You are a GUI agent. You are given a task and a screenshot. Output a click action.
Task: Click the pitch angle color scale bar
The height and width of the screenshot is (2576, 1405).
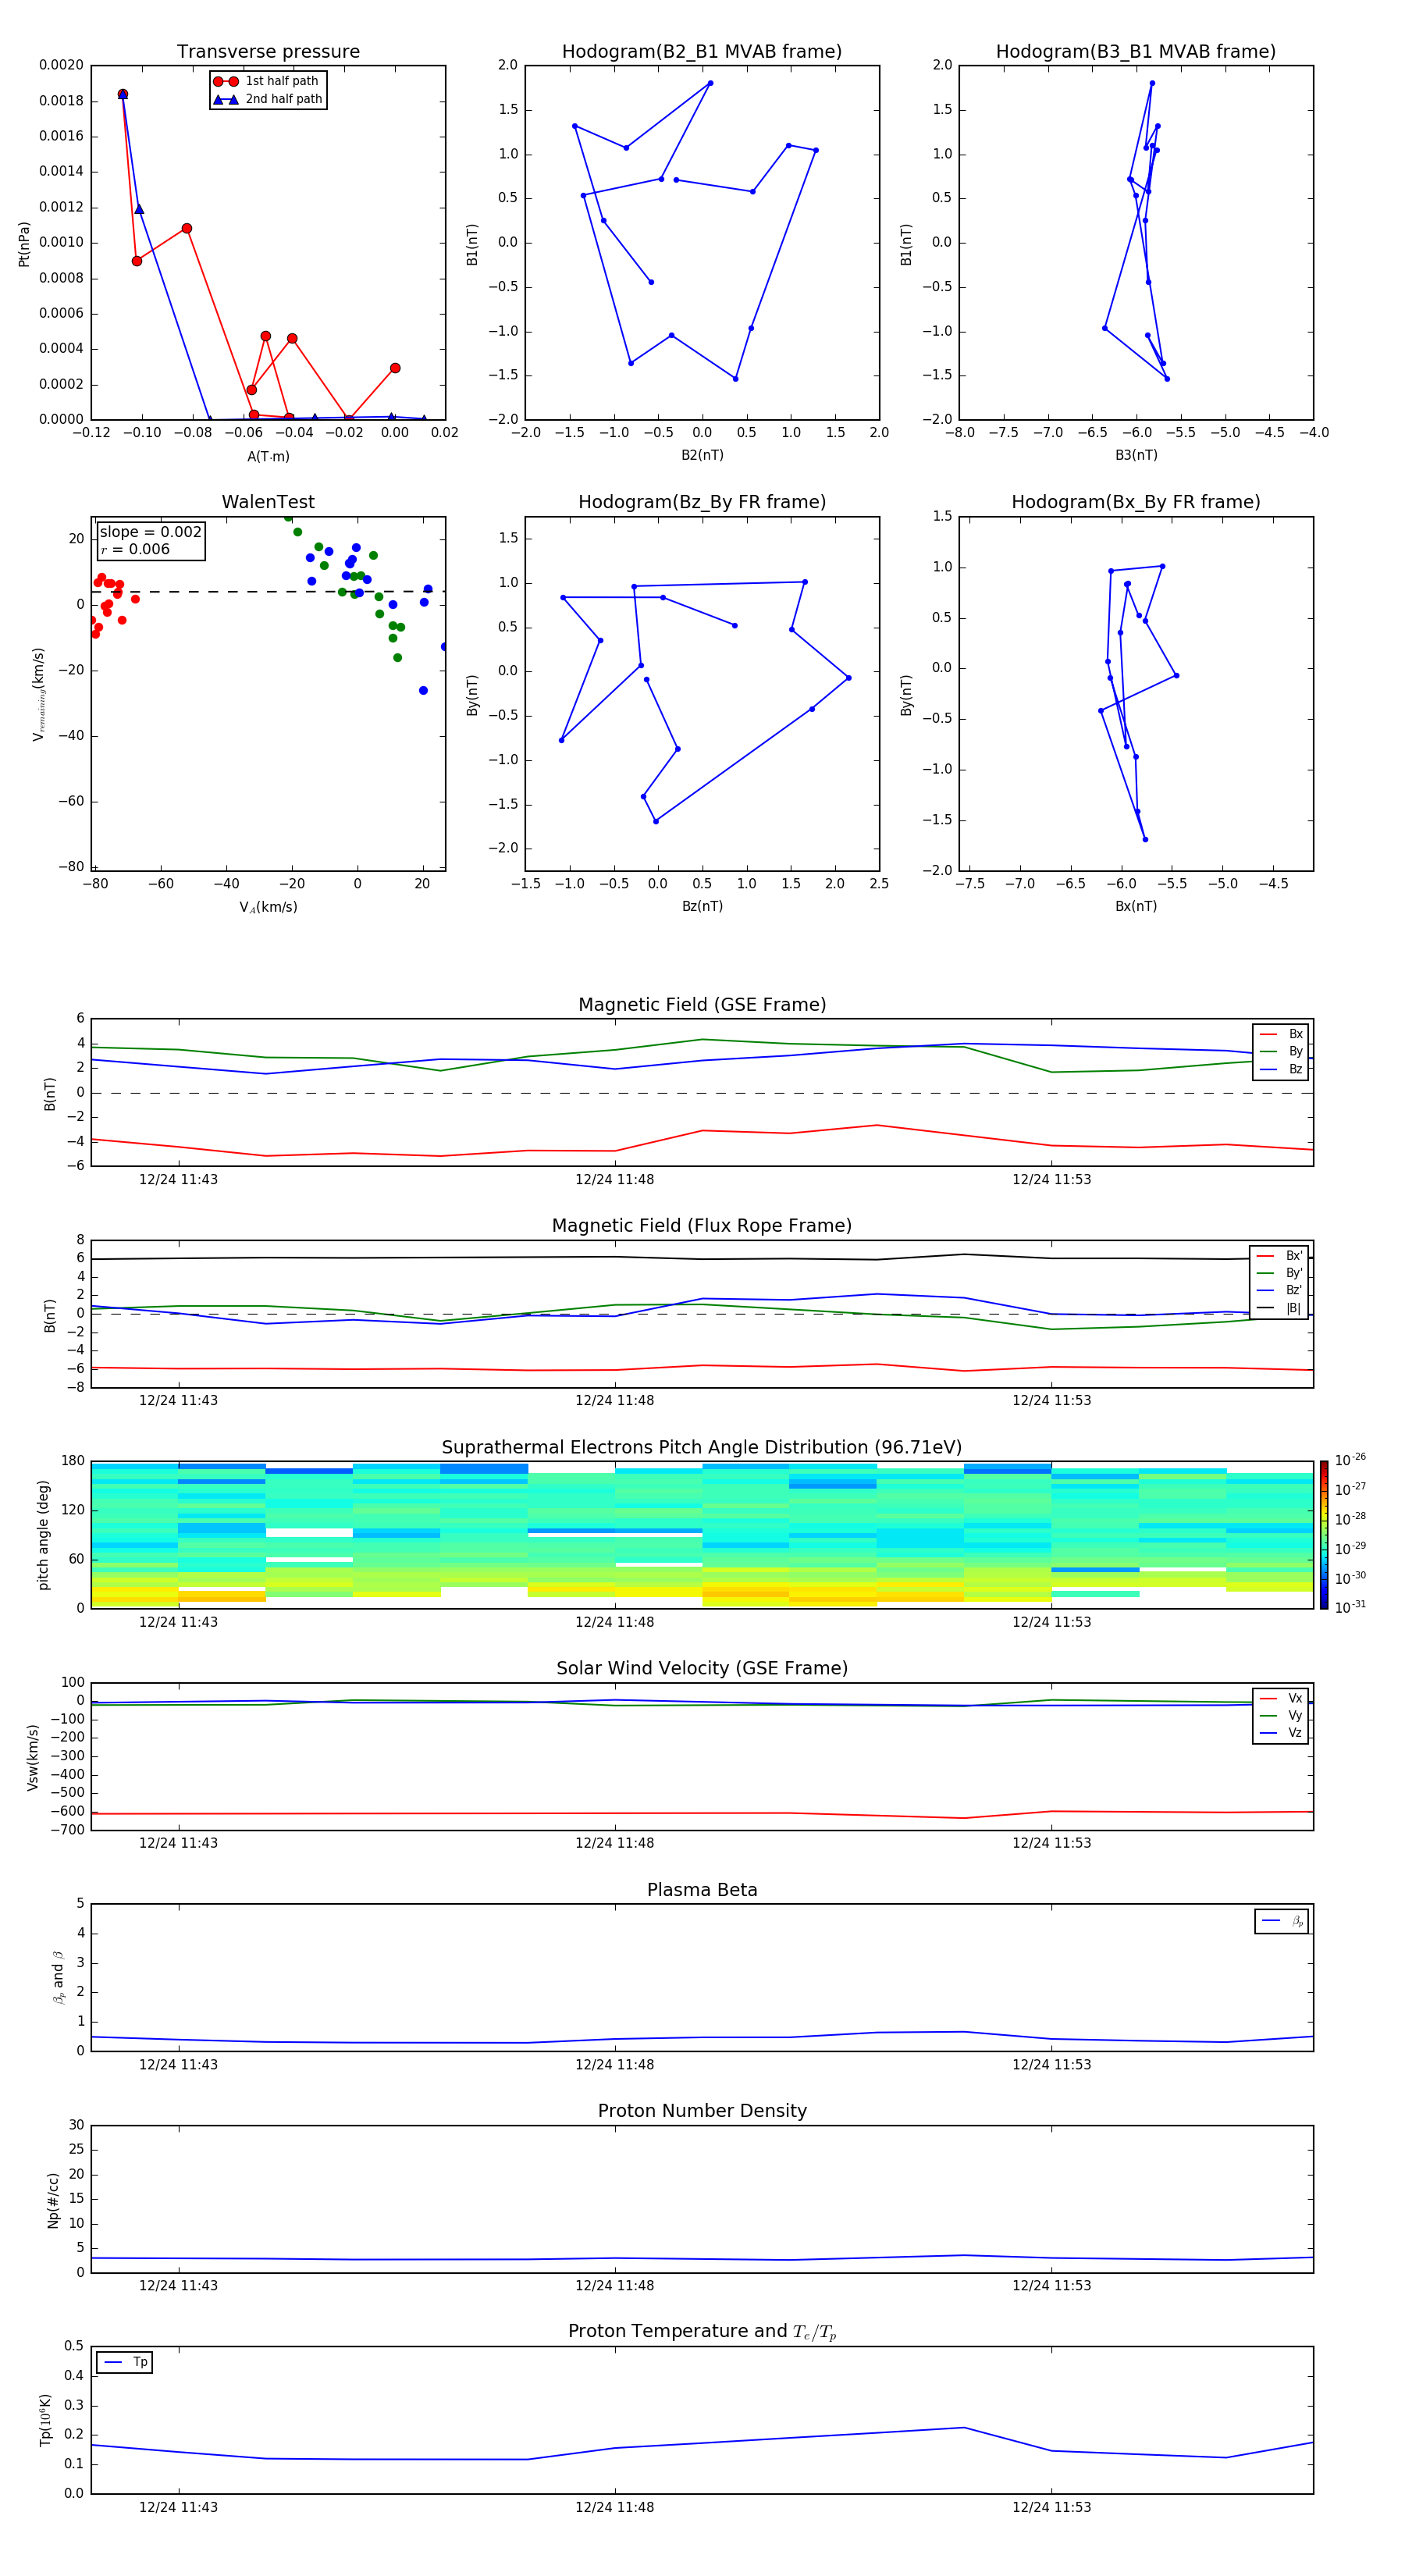coord(1324,1535)
